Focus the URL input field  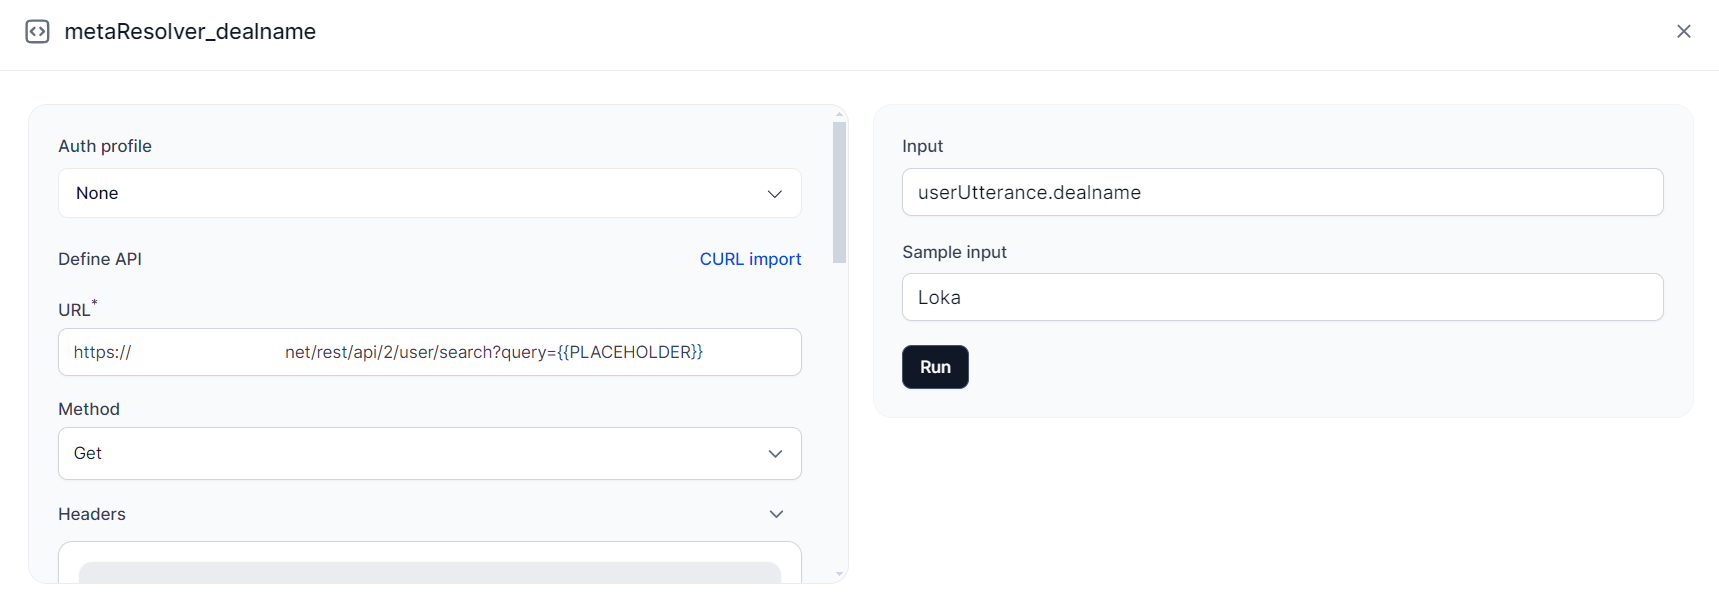coord(429,352)
